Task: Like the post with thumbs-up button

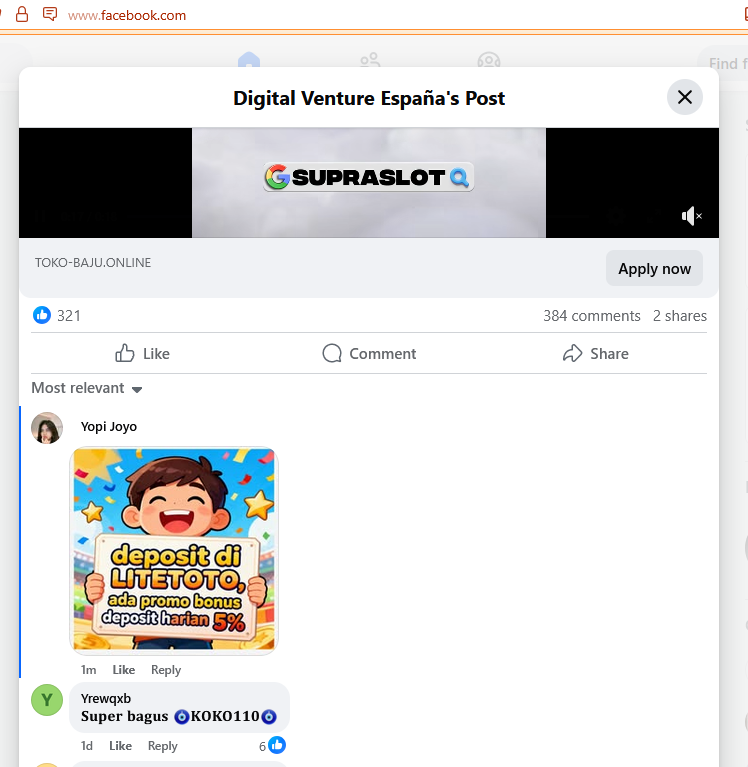Action: click(142, 353)
